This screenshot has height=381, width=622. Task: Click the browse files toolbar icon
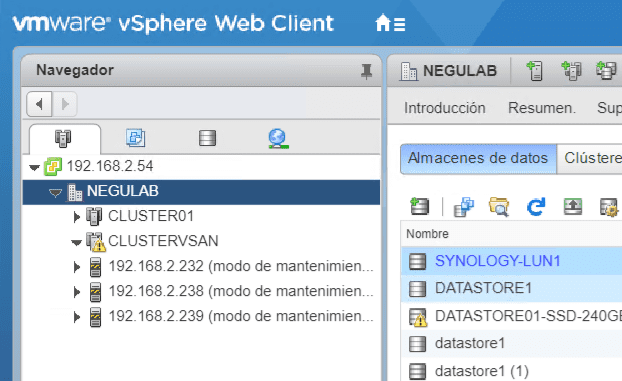point(499,206)
